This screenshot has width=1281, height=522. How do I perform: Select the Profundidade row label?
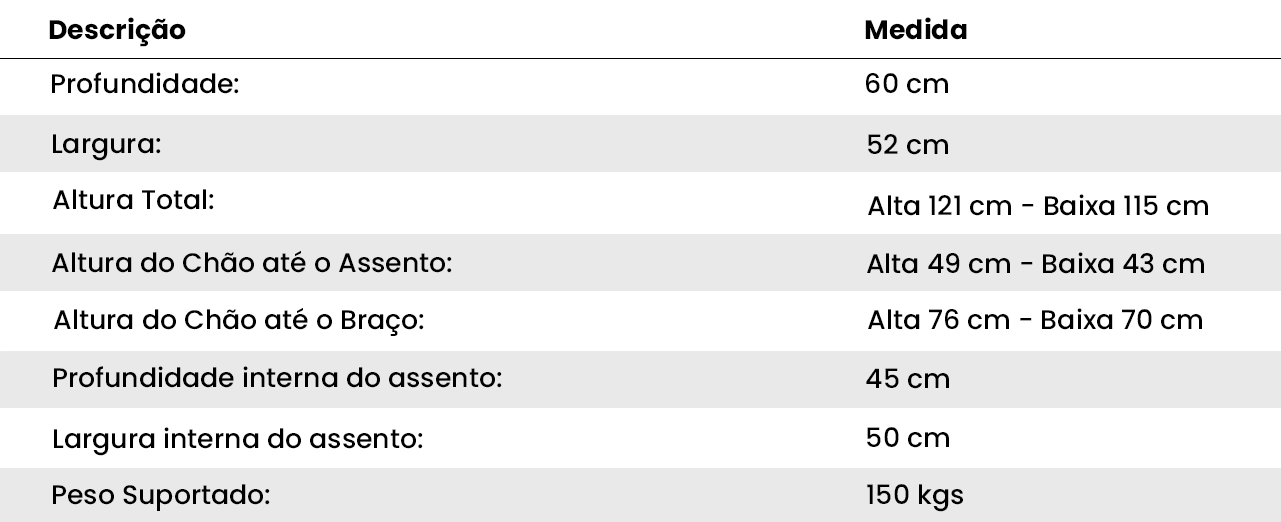click(145, 84)
